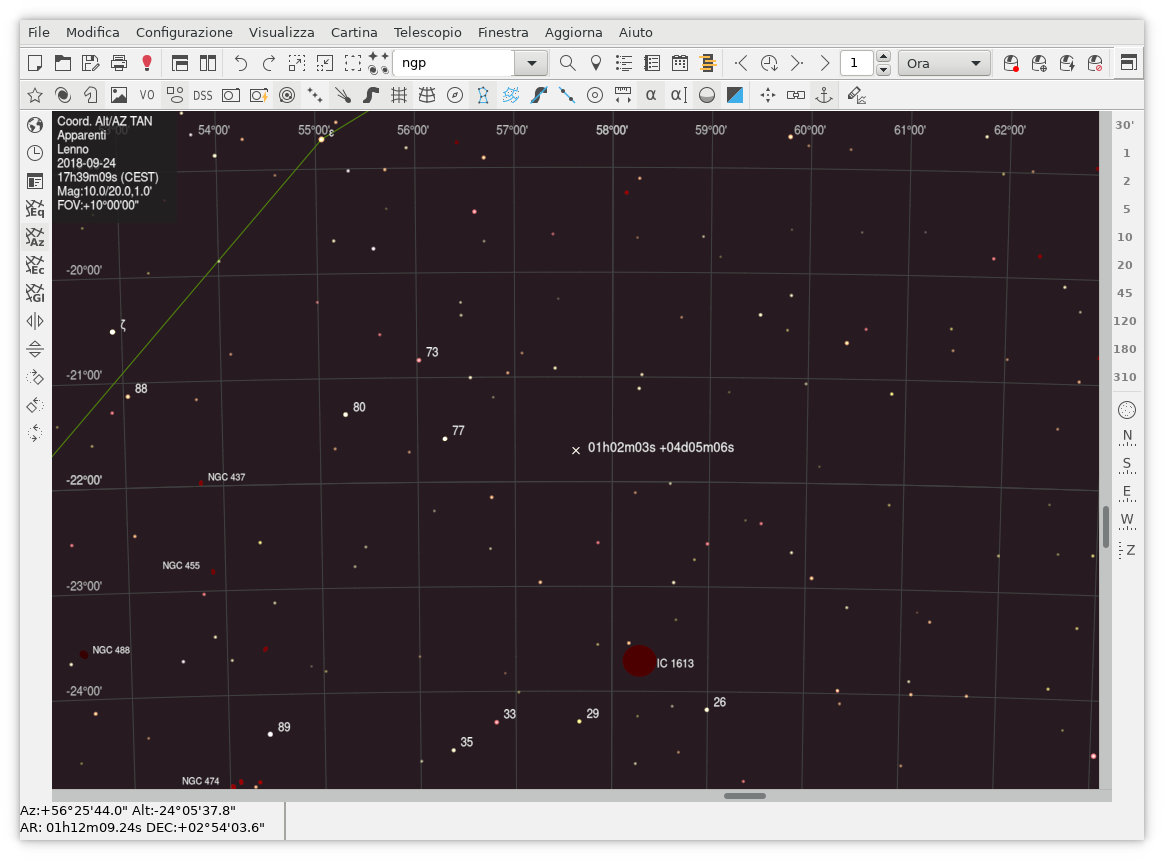Click the sky background color icon
1164x860 pixels.
(x=735, y=95)
